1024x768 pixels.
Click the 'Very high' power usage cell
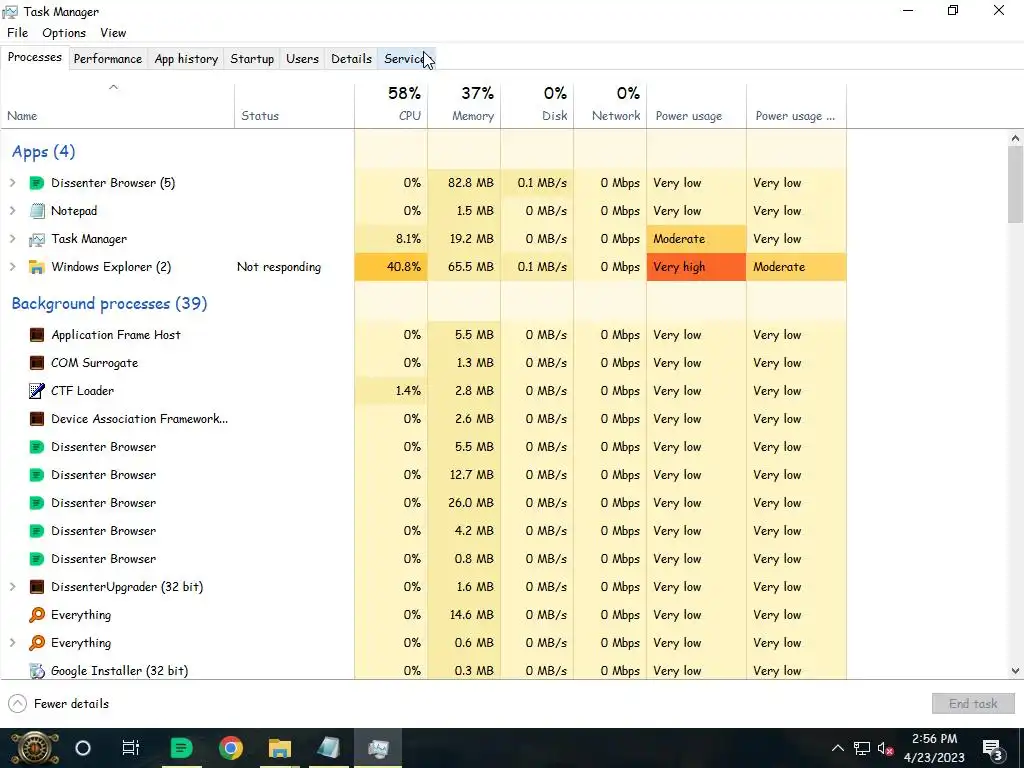[697, 267]
